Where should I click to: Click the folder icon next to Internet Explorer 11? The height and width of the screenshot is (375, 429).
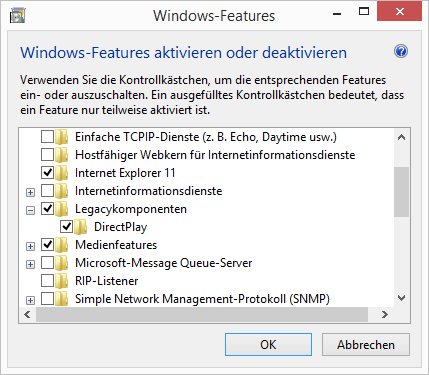62,173
